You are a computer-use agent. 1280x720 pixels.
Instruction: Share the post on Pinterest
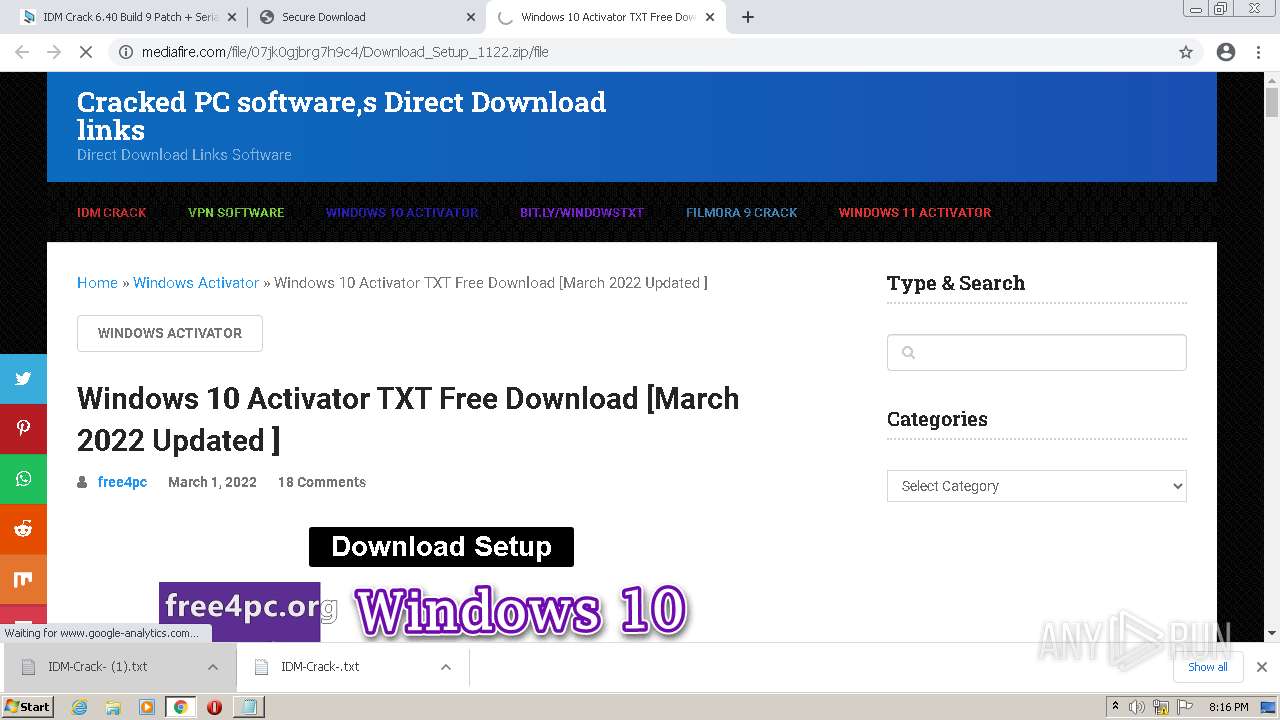tap(23, 429)
